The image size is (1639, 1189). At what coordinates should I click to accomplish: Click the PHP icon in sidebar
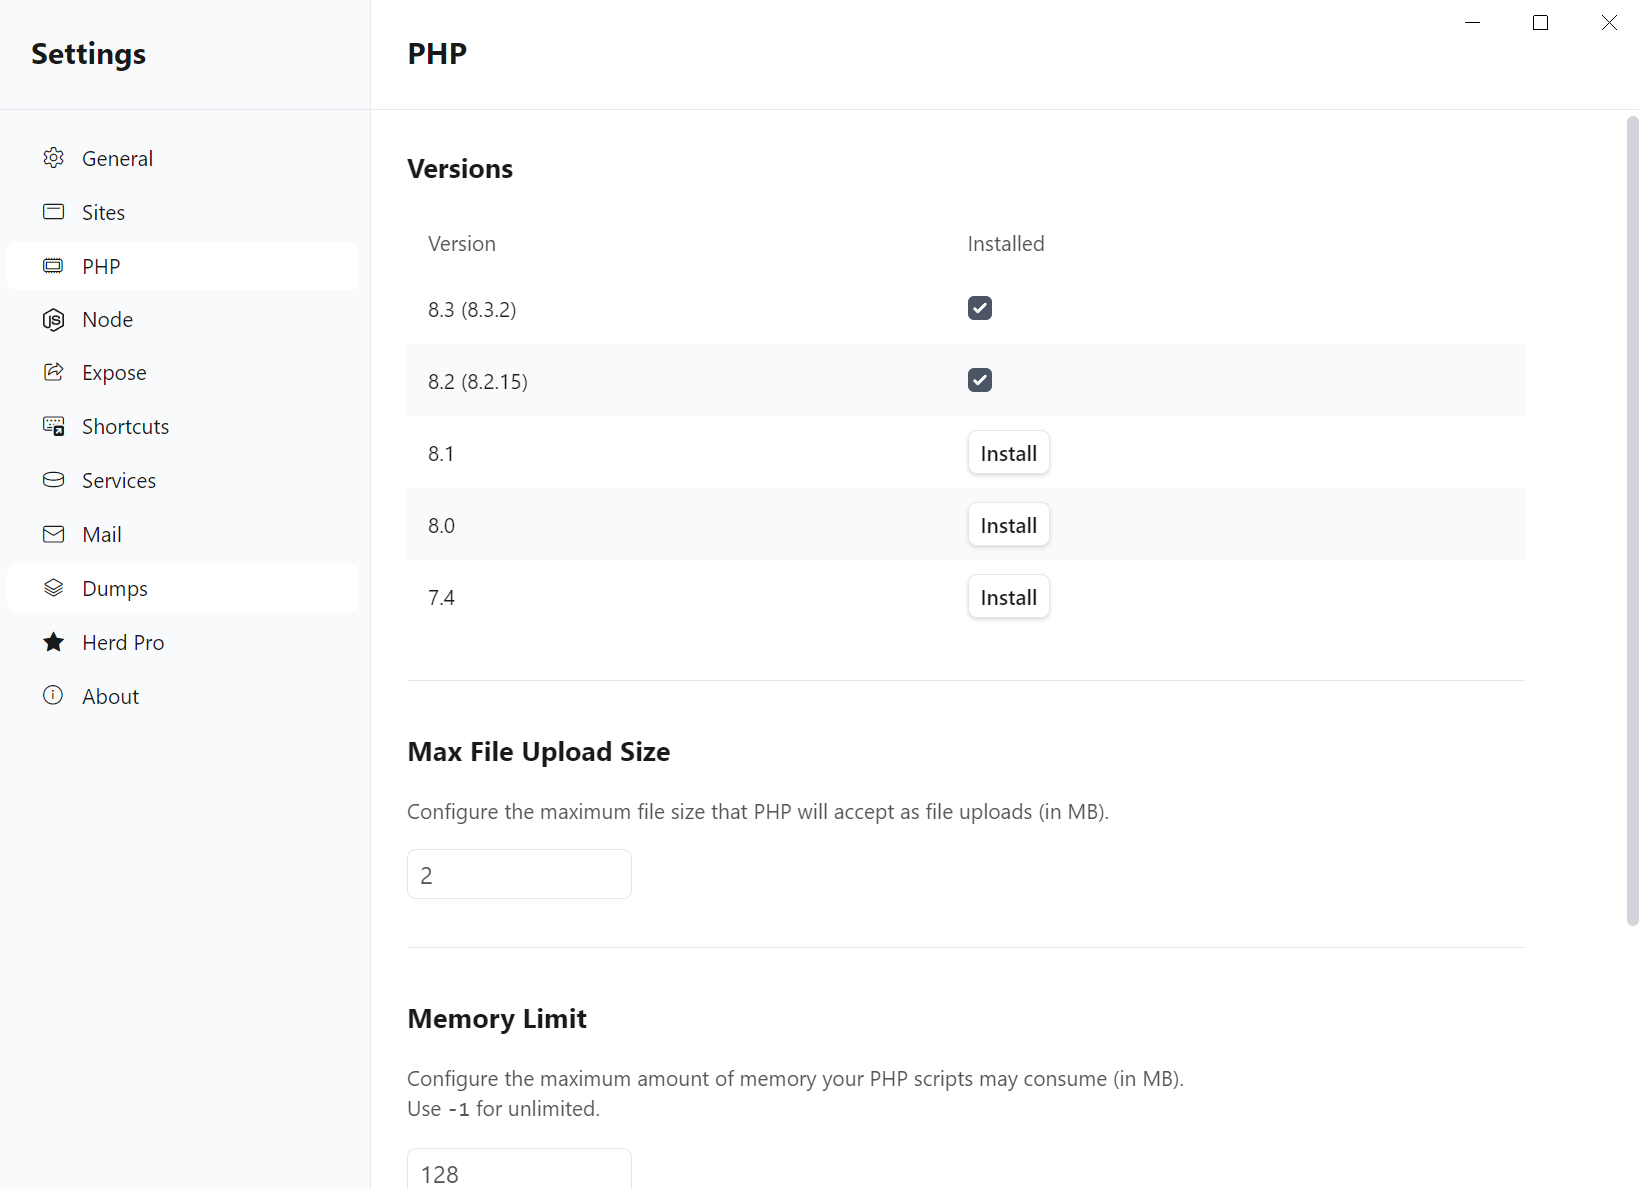(x=53, y=265)
